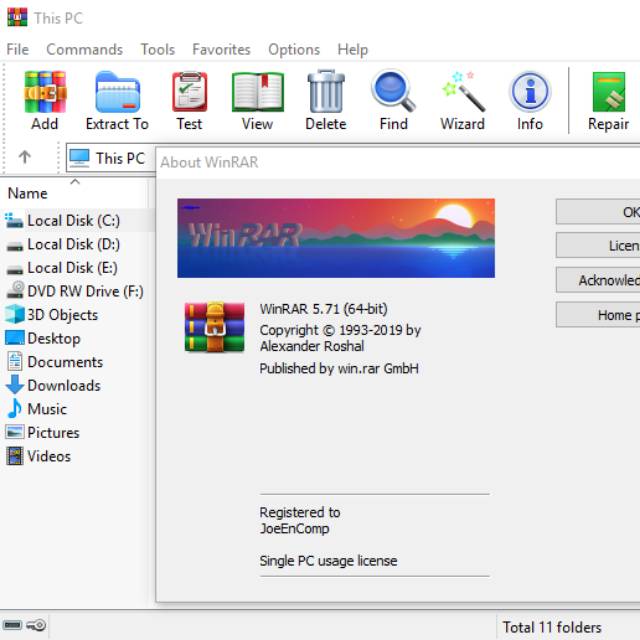The image size is (640, 640).
Task: Click the Repair archive toolbar icon
Action: 609,92
